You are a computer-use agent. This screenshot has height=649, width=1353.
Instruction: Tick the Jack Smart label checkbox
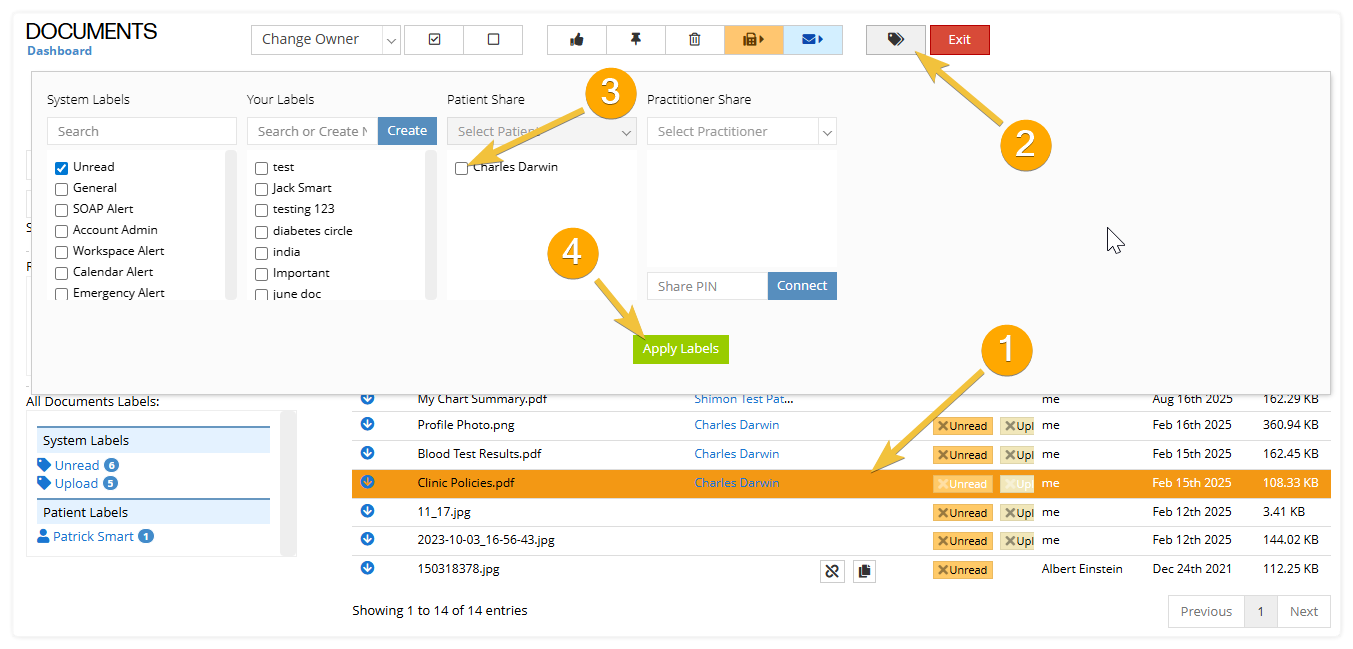click(x=262, y=189)
